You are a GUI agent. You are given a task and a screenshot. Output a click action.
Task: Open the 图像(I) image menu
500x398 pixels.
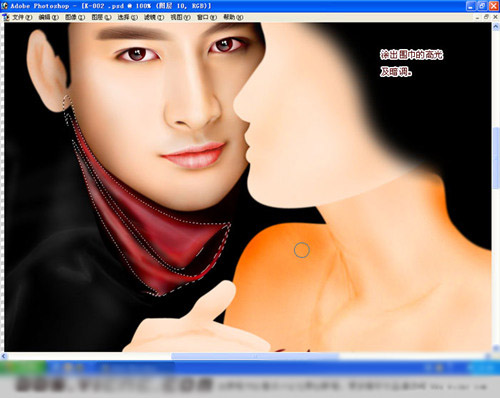pyautogui.click(x=75, y=17)
